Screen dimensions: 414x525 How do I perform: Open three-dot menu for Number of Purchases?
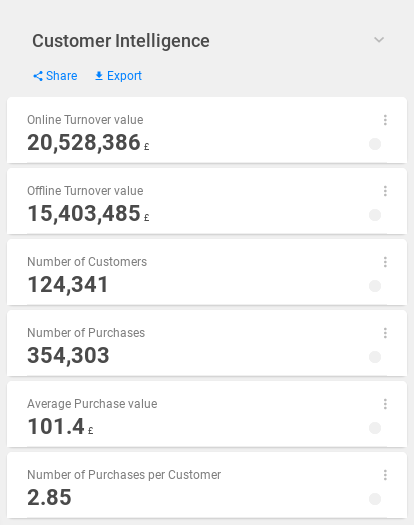tap(385, 333)
